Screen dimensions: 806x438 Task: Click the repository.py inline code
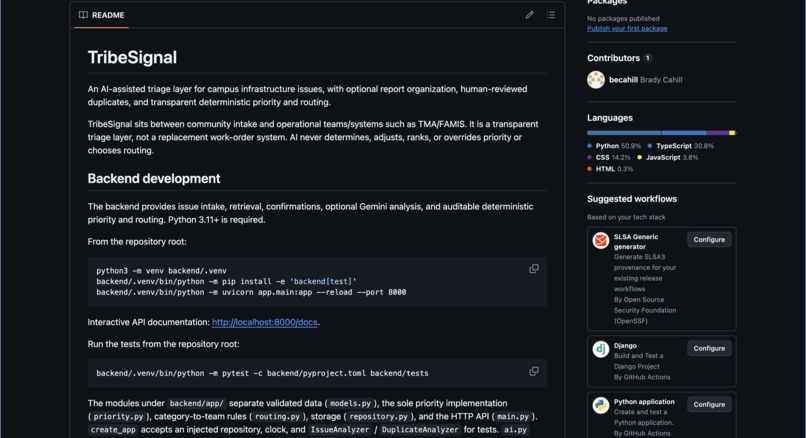tap(376, 416)
